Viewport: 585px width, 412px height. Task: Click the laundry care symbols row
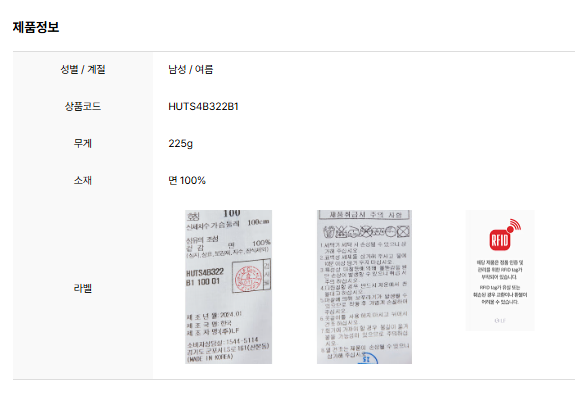(366, 232)
